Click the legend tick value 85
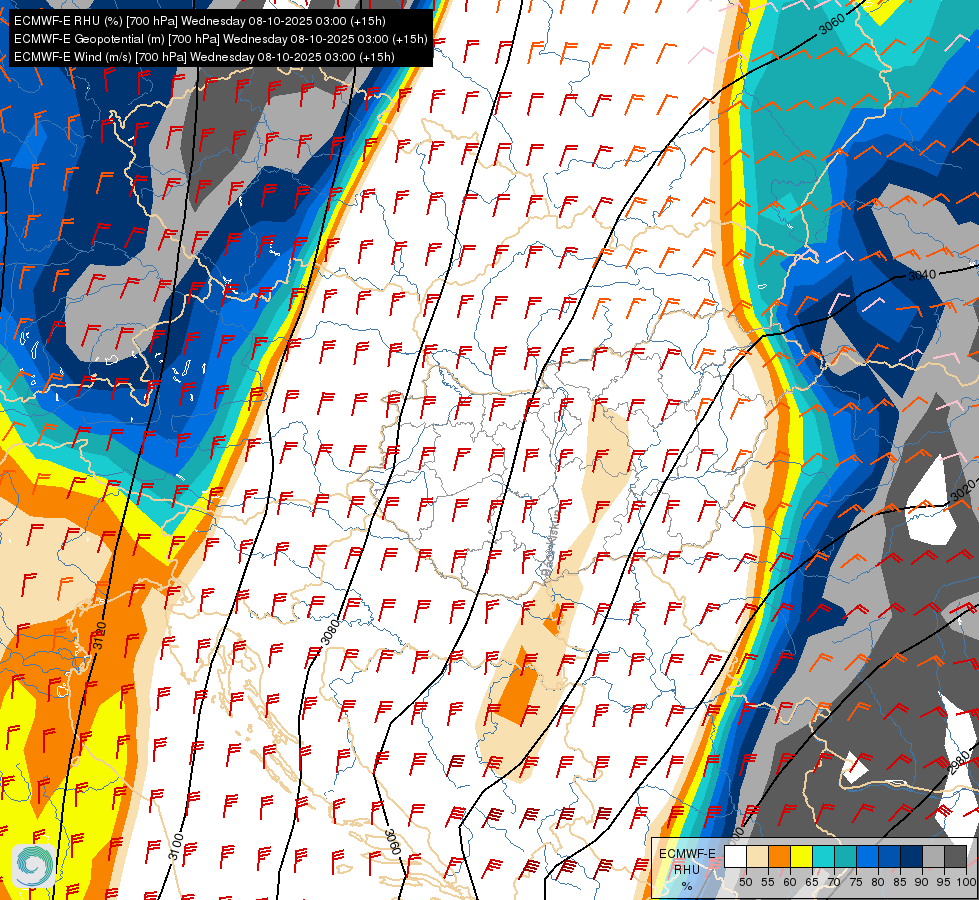This screenshot has width=979, height=900. (900, 882)
